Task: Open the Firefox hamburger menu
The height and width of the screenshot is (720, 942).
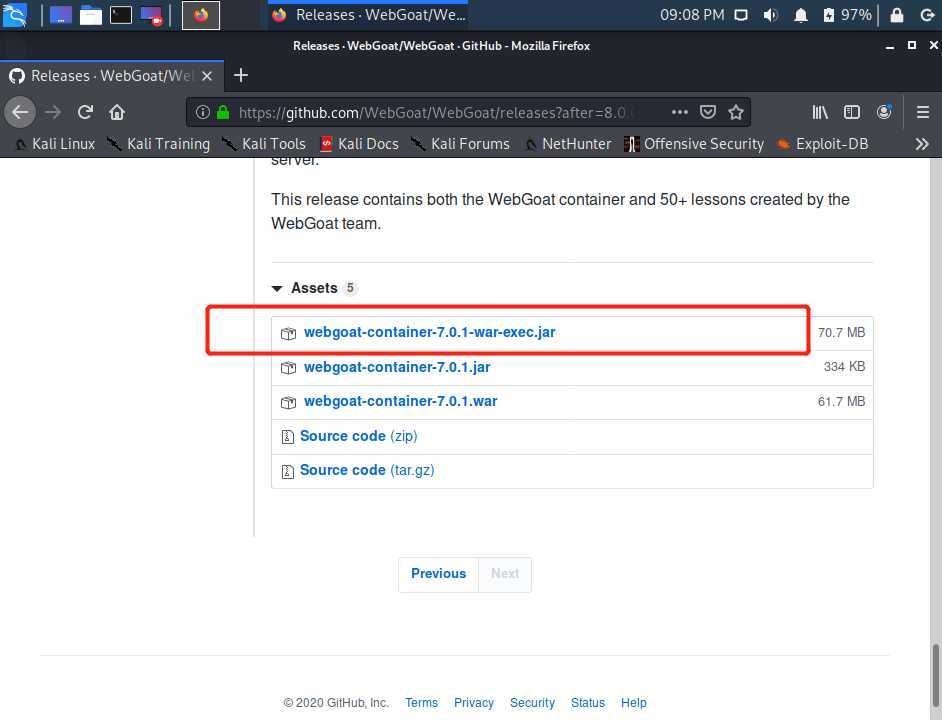Action: (923, 112)
